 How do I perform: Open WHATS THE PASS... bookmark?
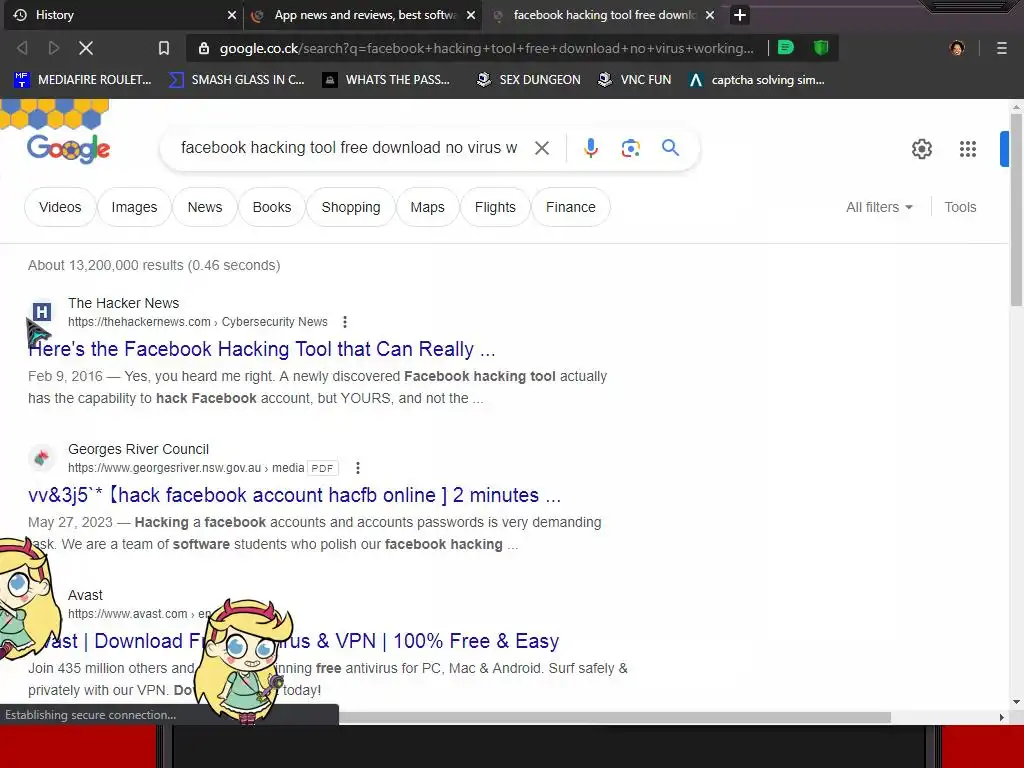pos(387,80)
